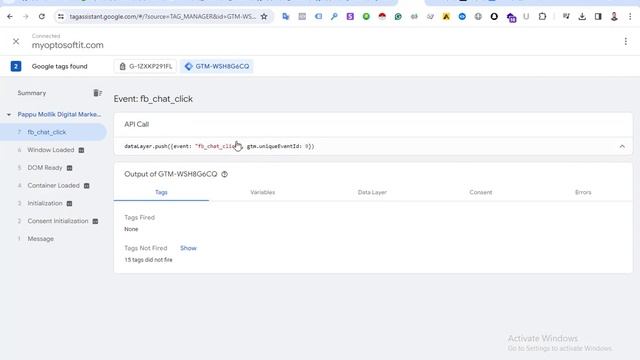Click the browser forward arrow

click(26, 17)
